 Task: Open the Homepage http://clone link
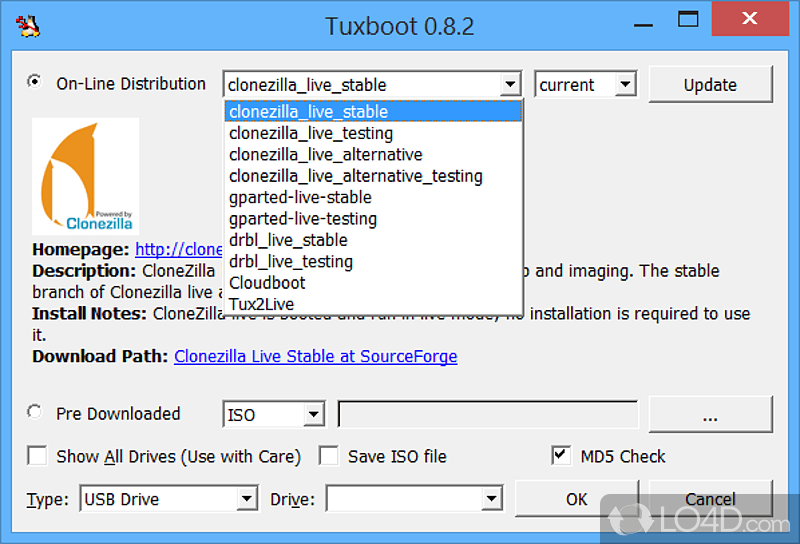[179, 249]
